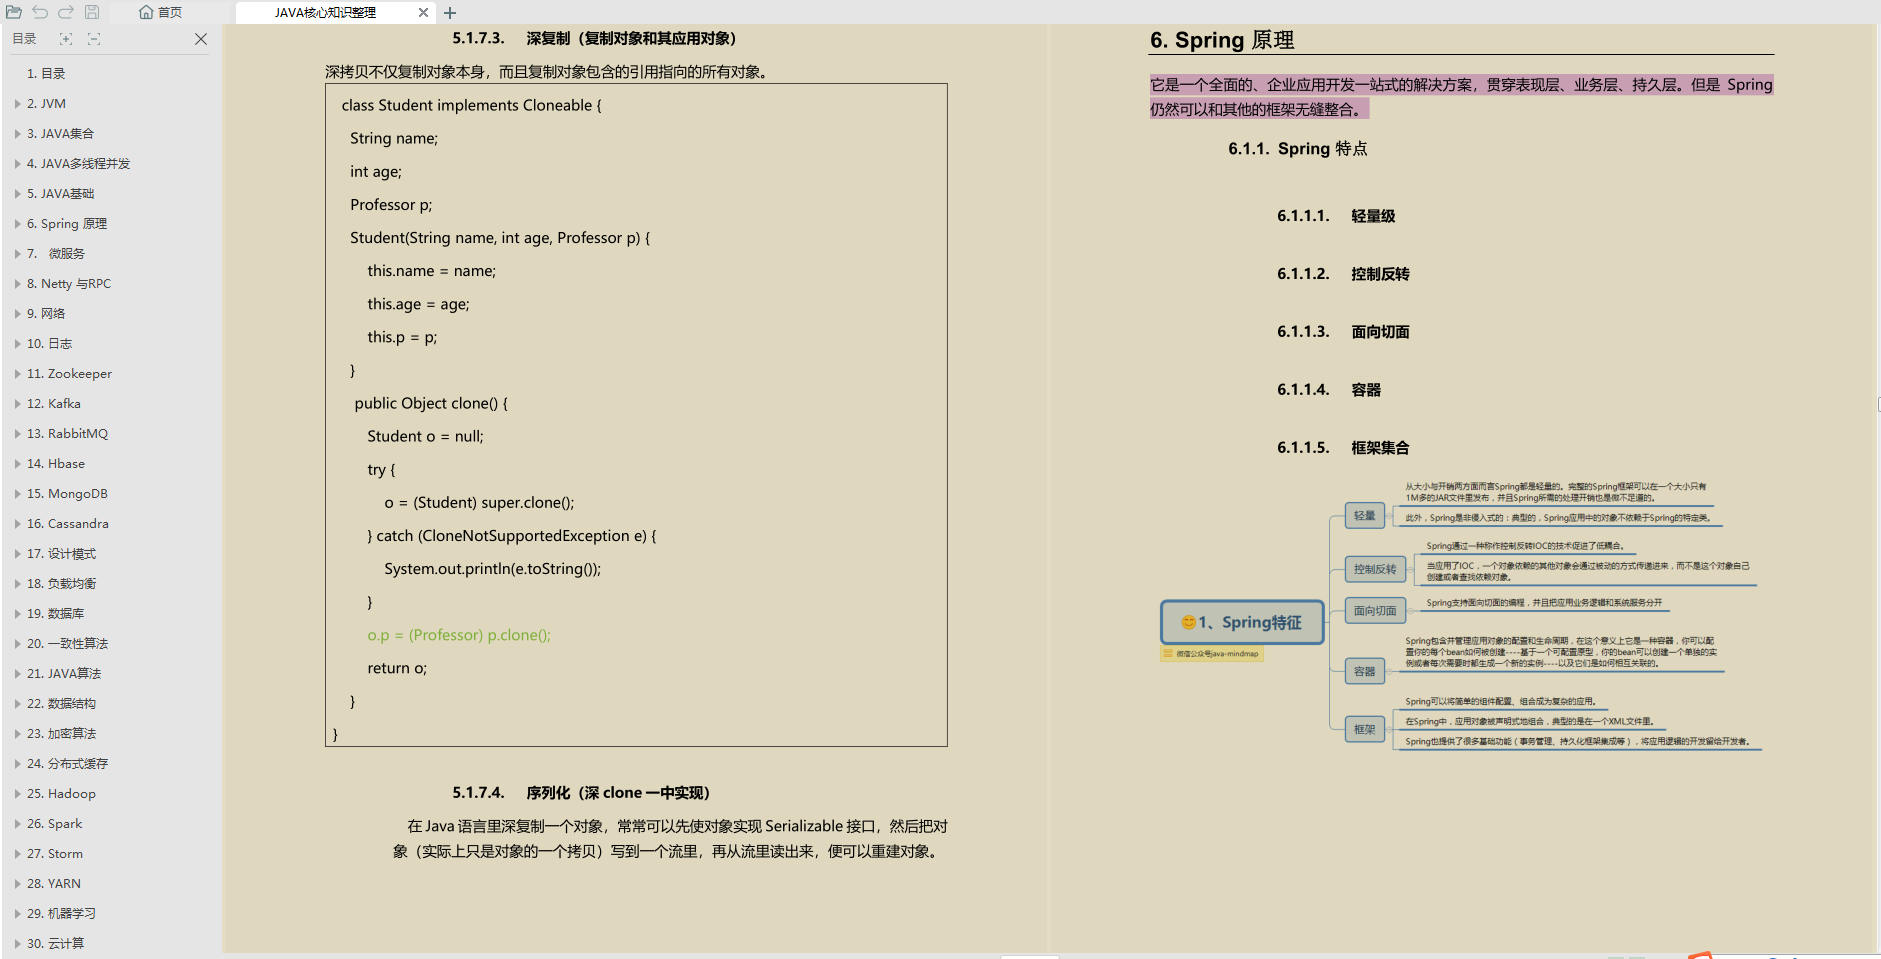Jump to 15. MongoDB in outline
Screen dimensions: 1881x959
[x=67, y=494]
